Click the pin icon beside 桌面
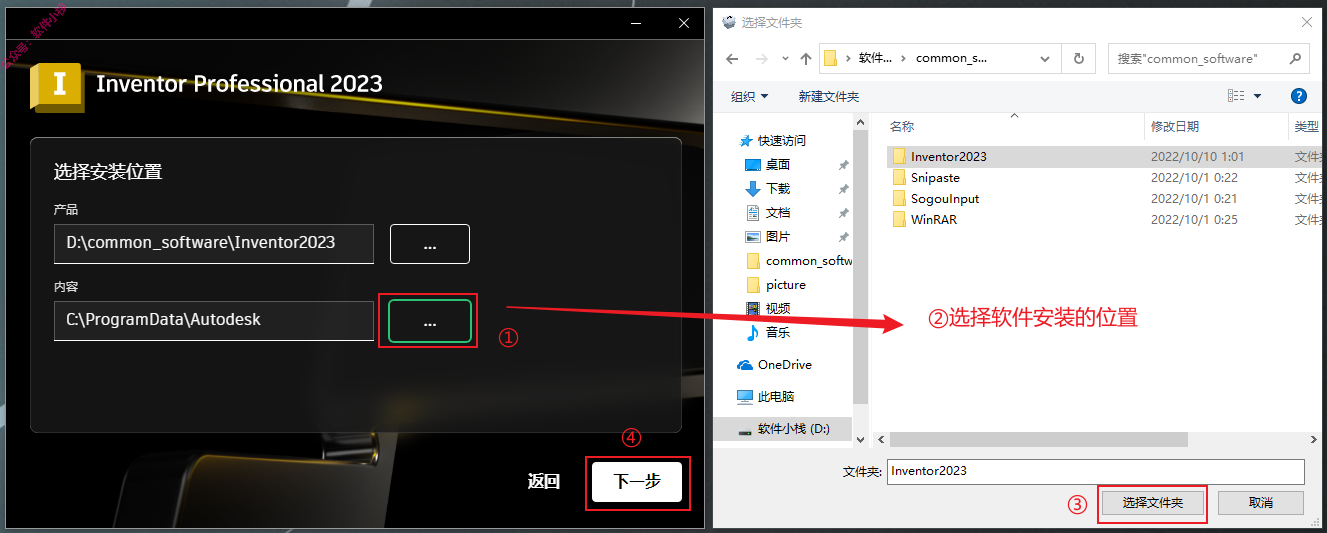Screen dimensions: 1327x533 click(x=844, y=165)
